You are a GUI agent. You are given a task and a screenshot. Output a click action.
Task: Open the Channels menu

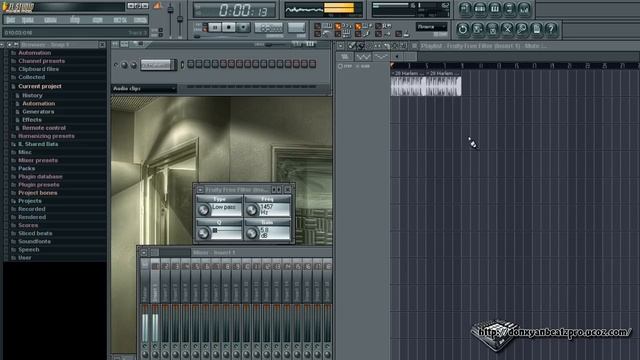pos(51,20)
